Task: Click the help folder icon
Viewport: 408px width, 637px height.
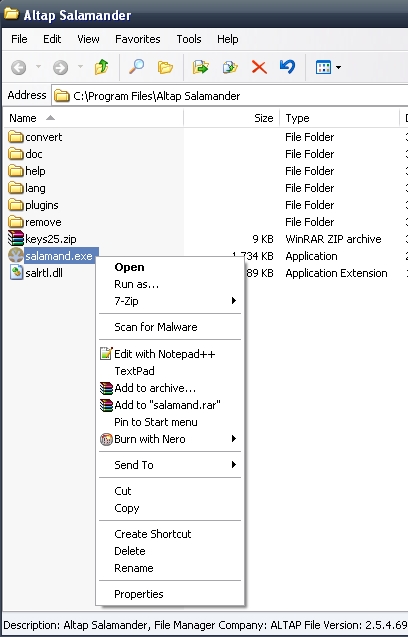Action: coord(16,171)
